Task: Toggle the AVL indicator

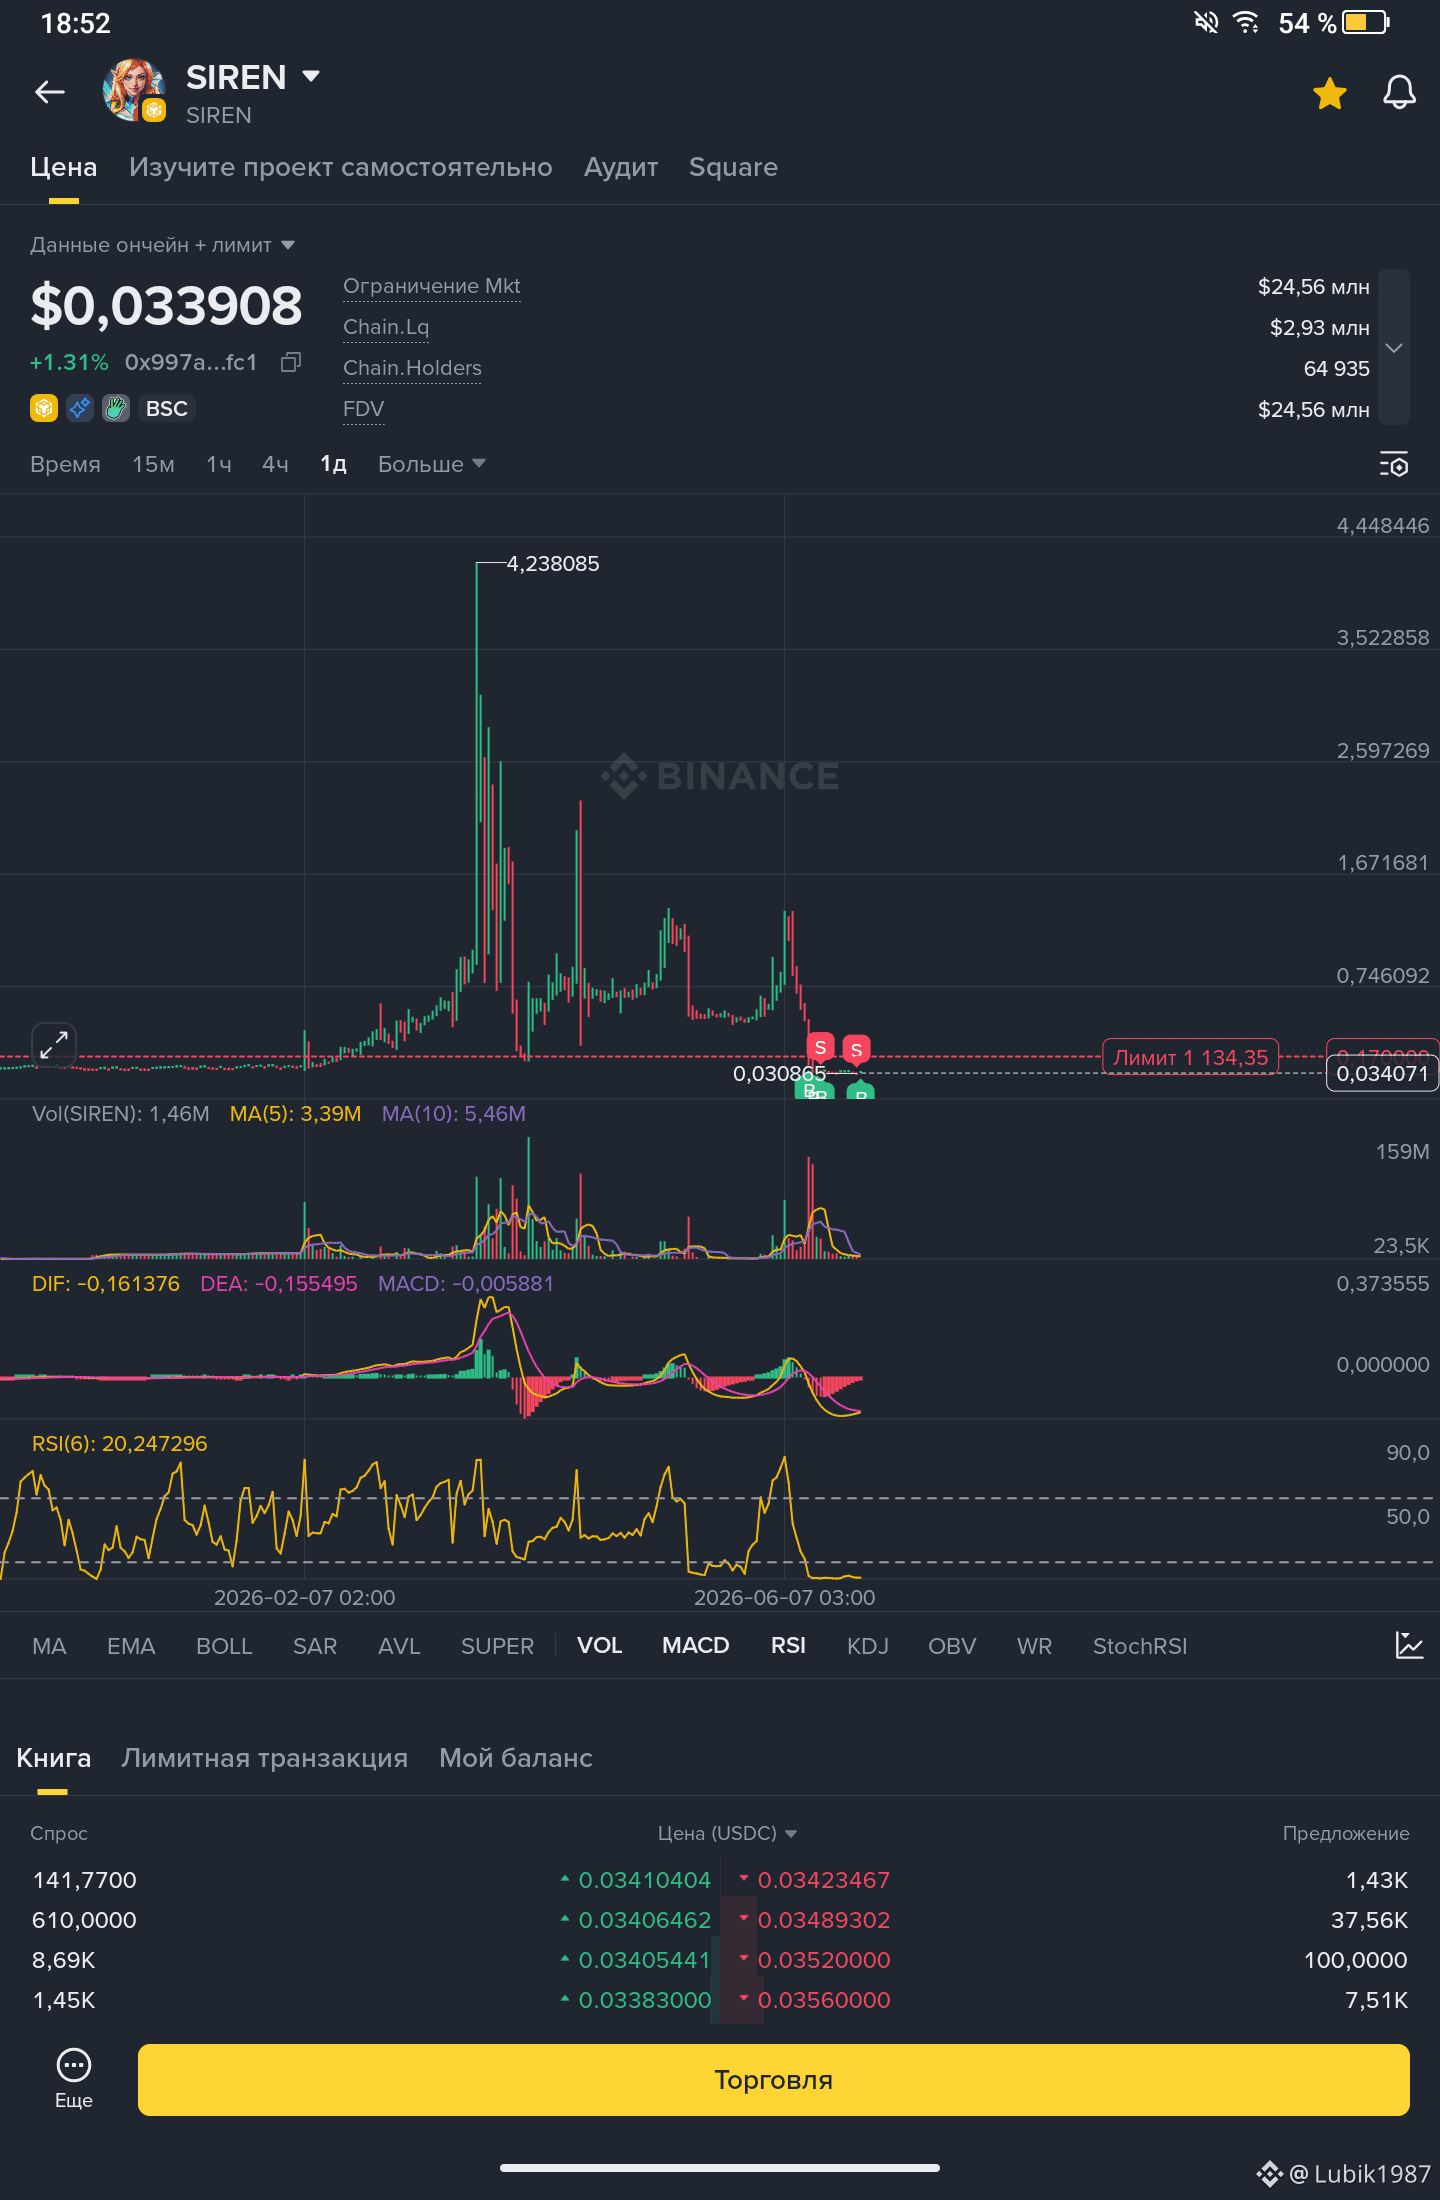Action: (399, 1646)
